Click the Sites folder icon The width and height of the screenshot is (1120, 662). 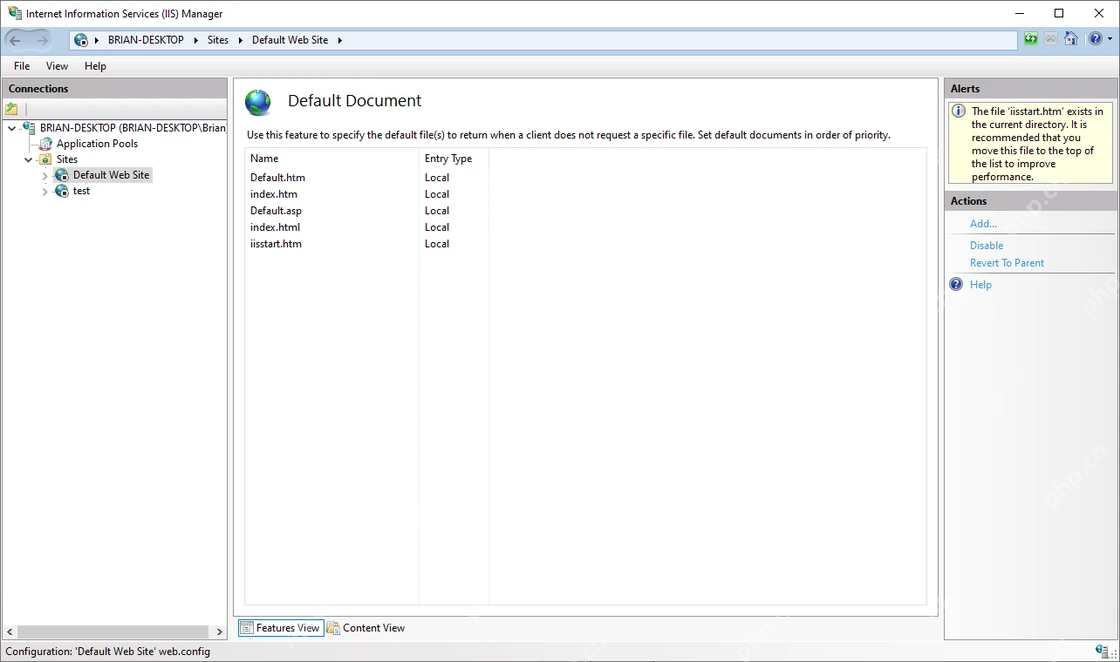45,159
